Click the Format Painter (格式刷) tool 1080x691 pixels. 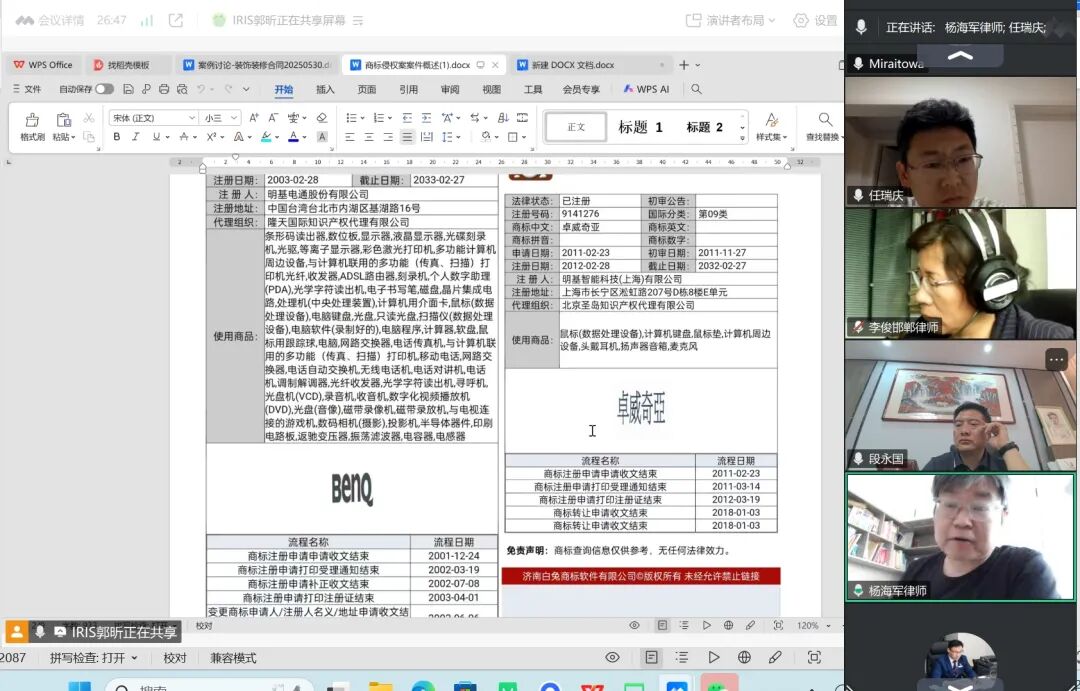pos(32,127)
